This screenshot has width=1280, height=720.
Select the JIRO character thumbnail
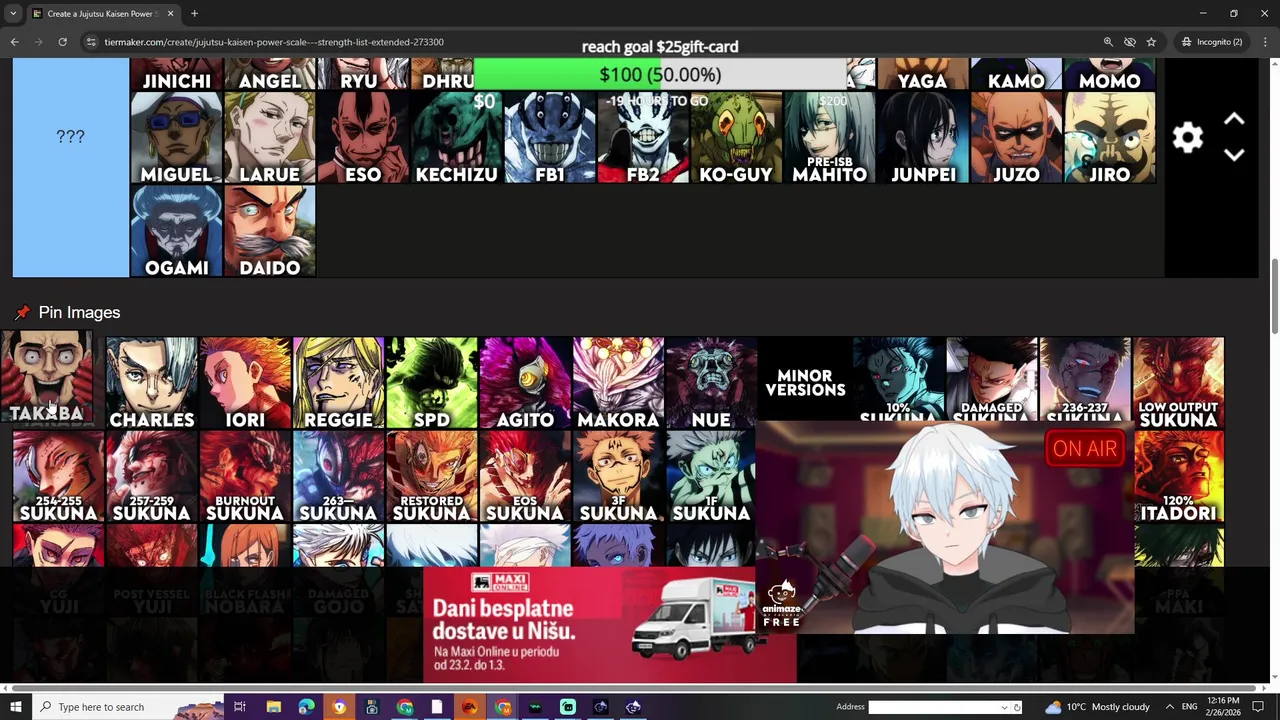1109,138
